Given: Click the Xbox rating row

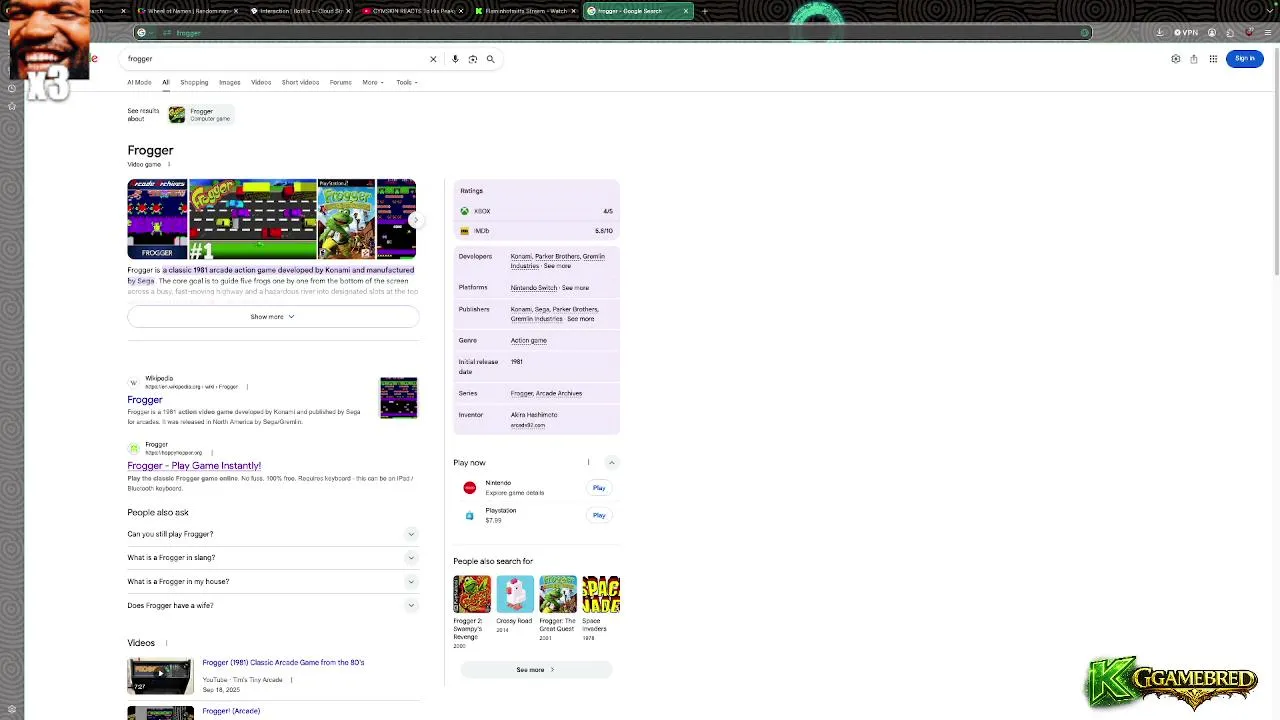Looking at the screenshot, I should (536, 211).
